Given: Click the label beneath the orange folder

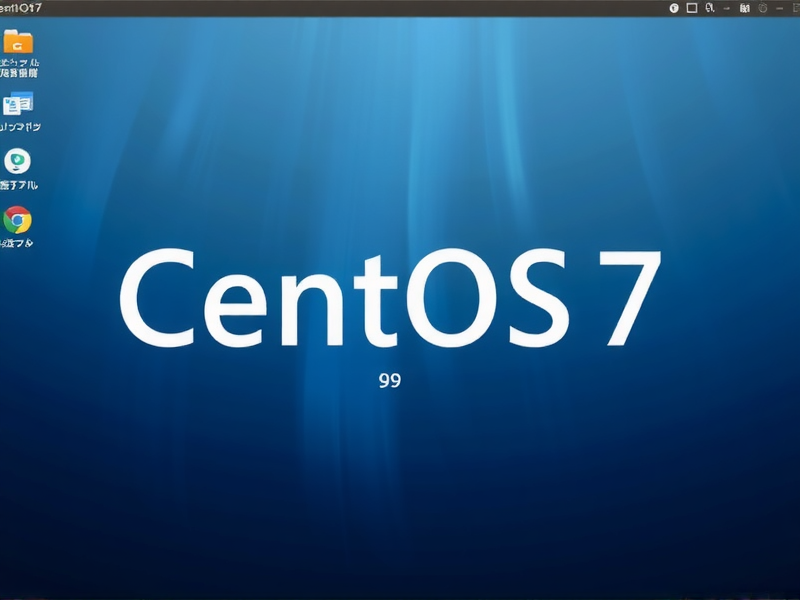Looking at the screenshot, I should coord(18,68).
